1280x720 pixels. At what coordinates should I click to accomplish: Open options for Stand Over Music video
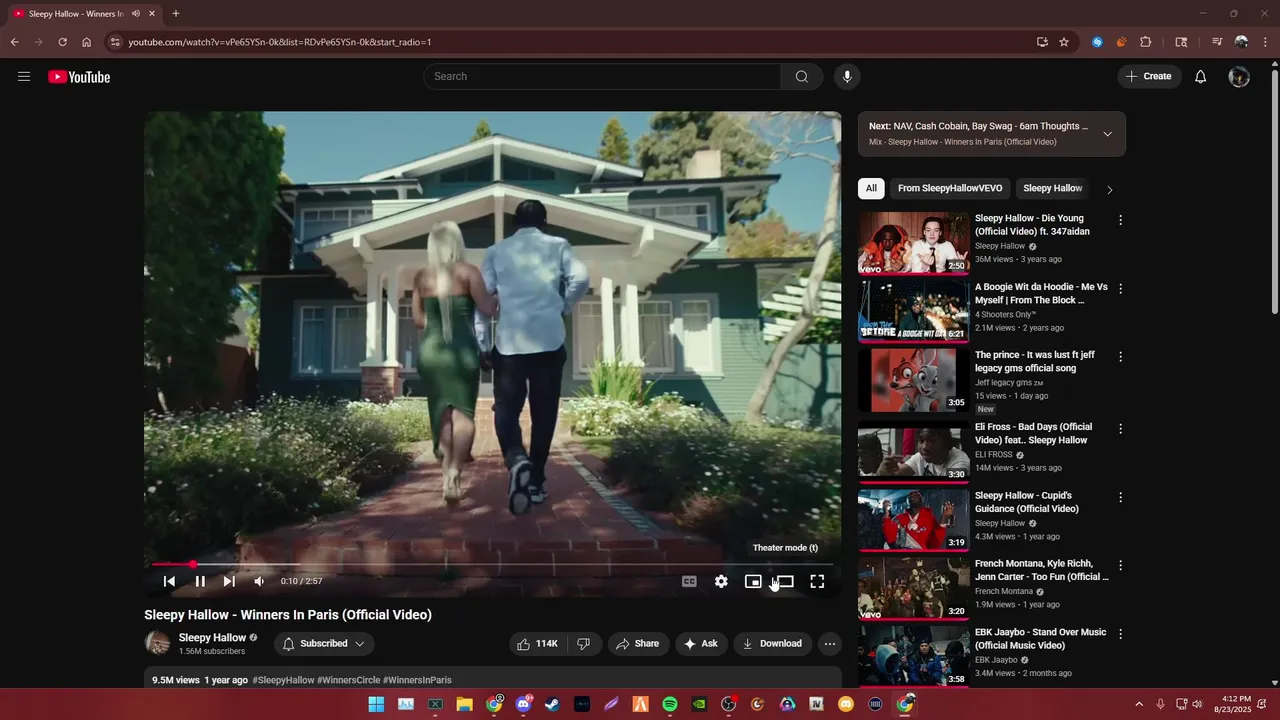tap(1120, 634)
